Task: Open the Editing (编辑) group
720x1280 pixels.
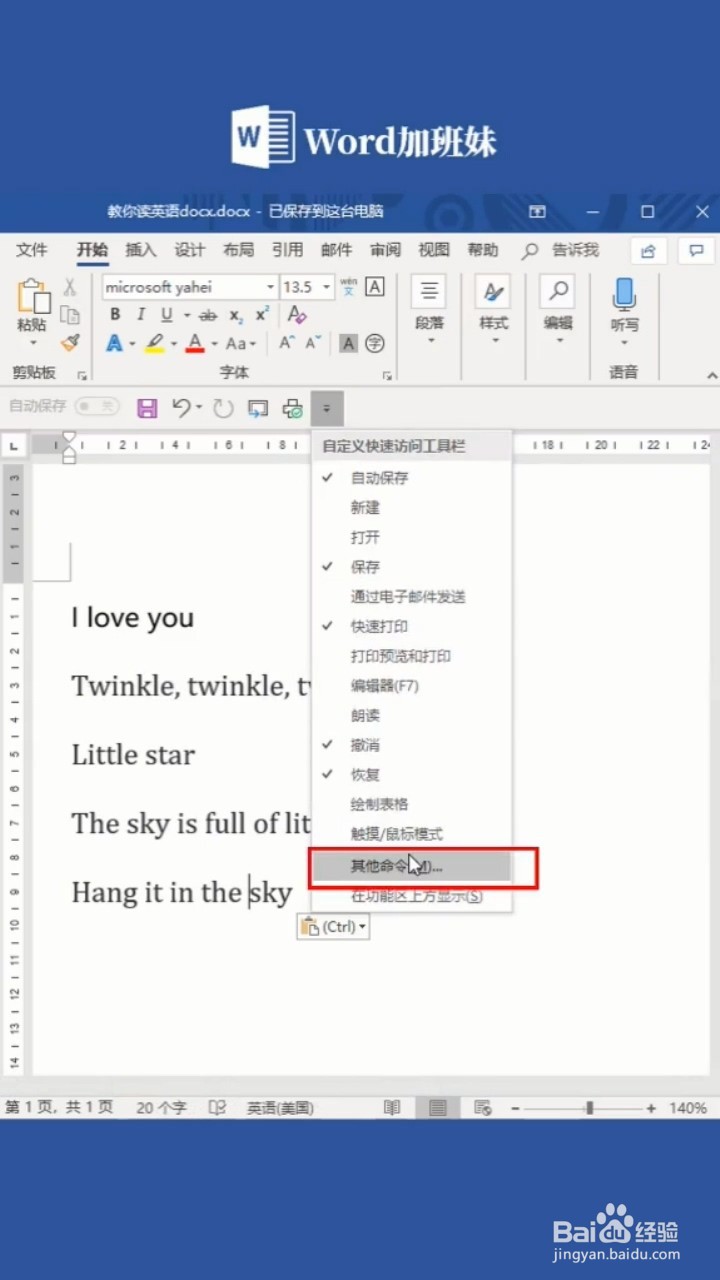Action: coord(558,309)
